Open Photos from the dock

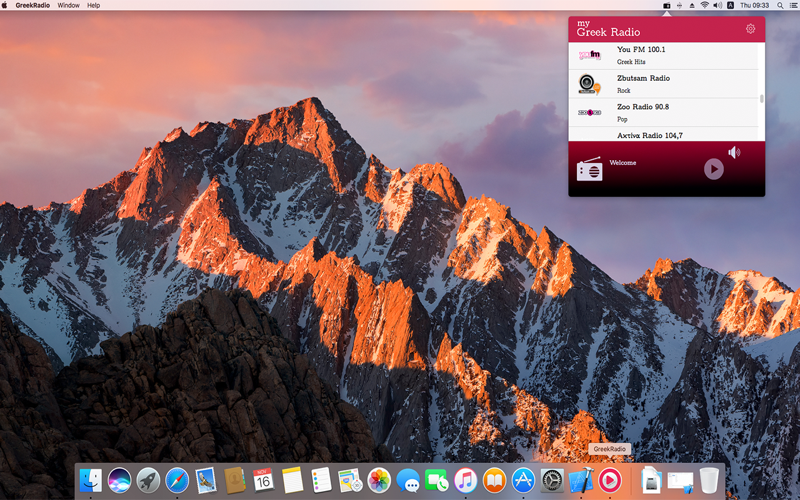point(379,480)
